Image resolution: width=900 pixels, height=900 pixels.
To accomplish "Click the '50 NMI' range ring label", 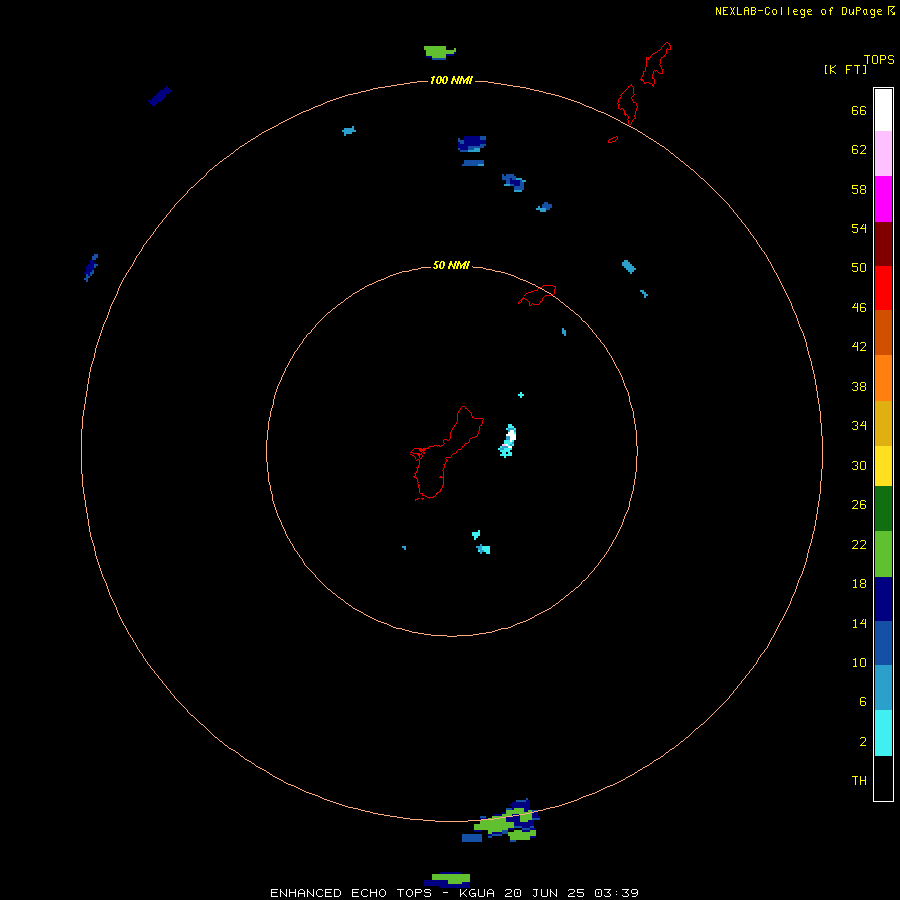I will 451,265.
